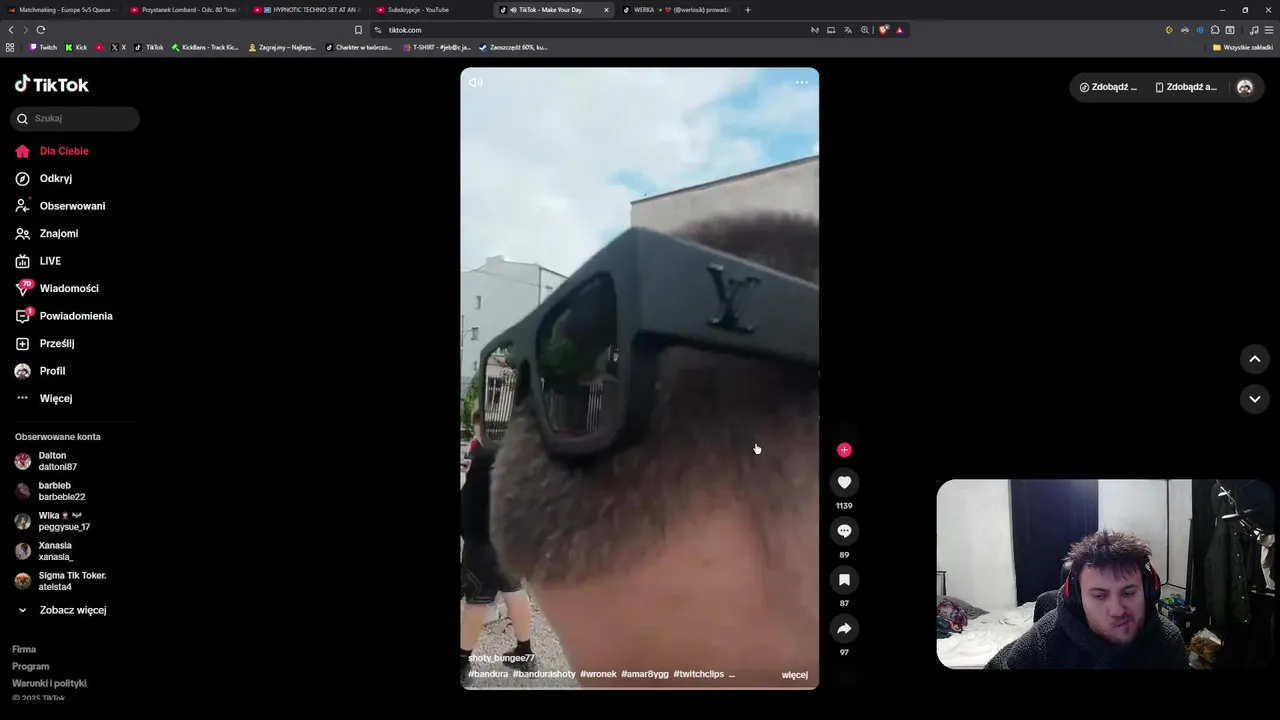Open browser extensions puzzle icon
Screen dimensions: 1280x720
coord(1215,30)
